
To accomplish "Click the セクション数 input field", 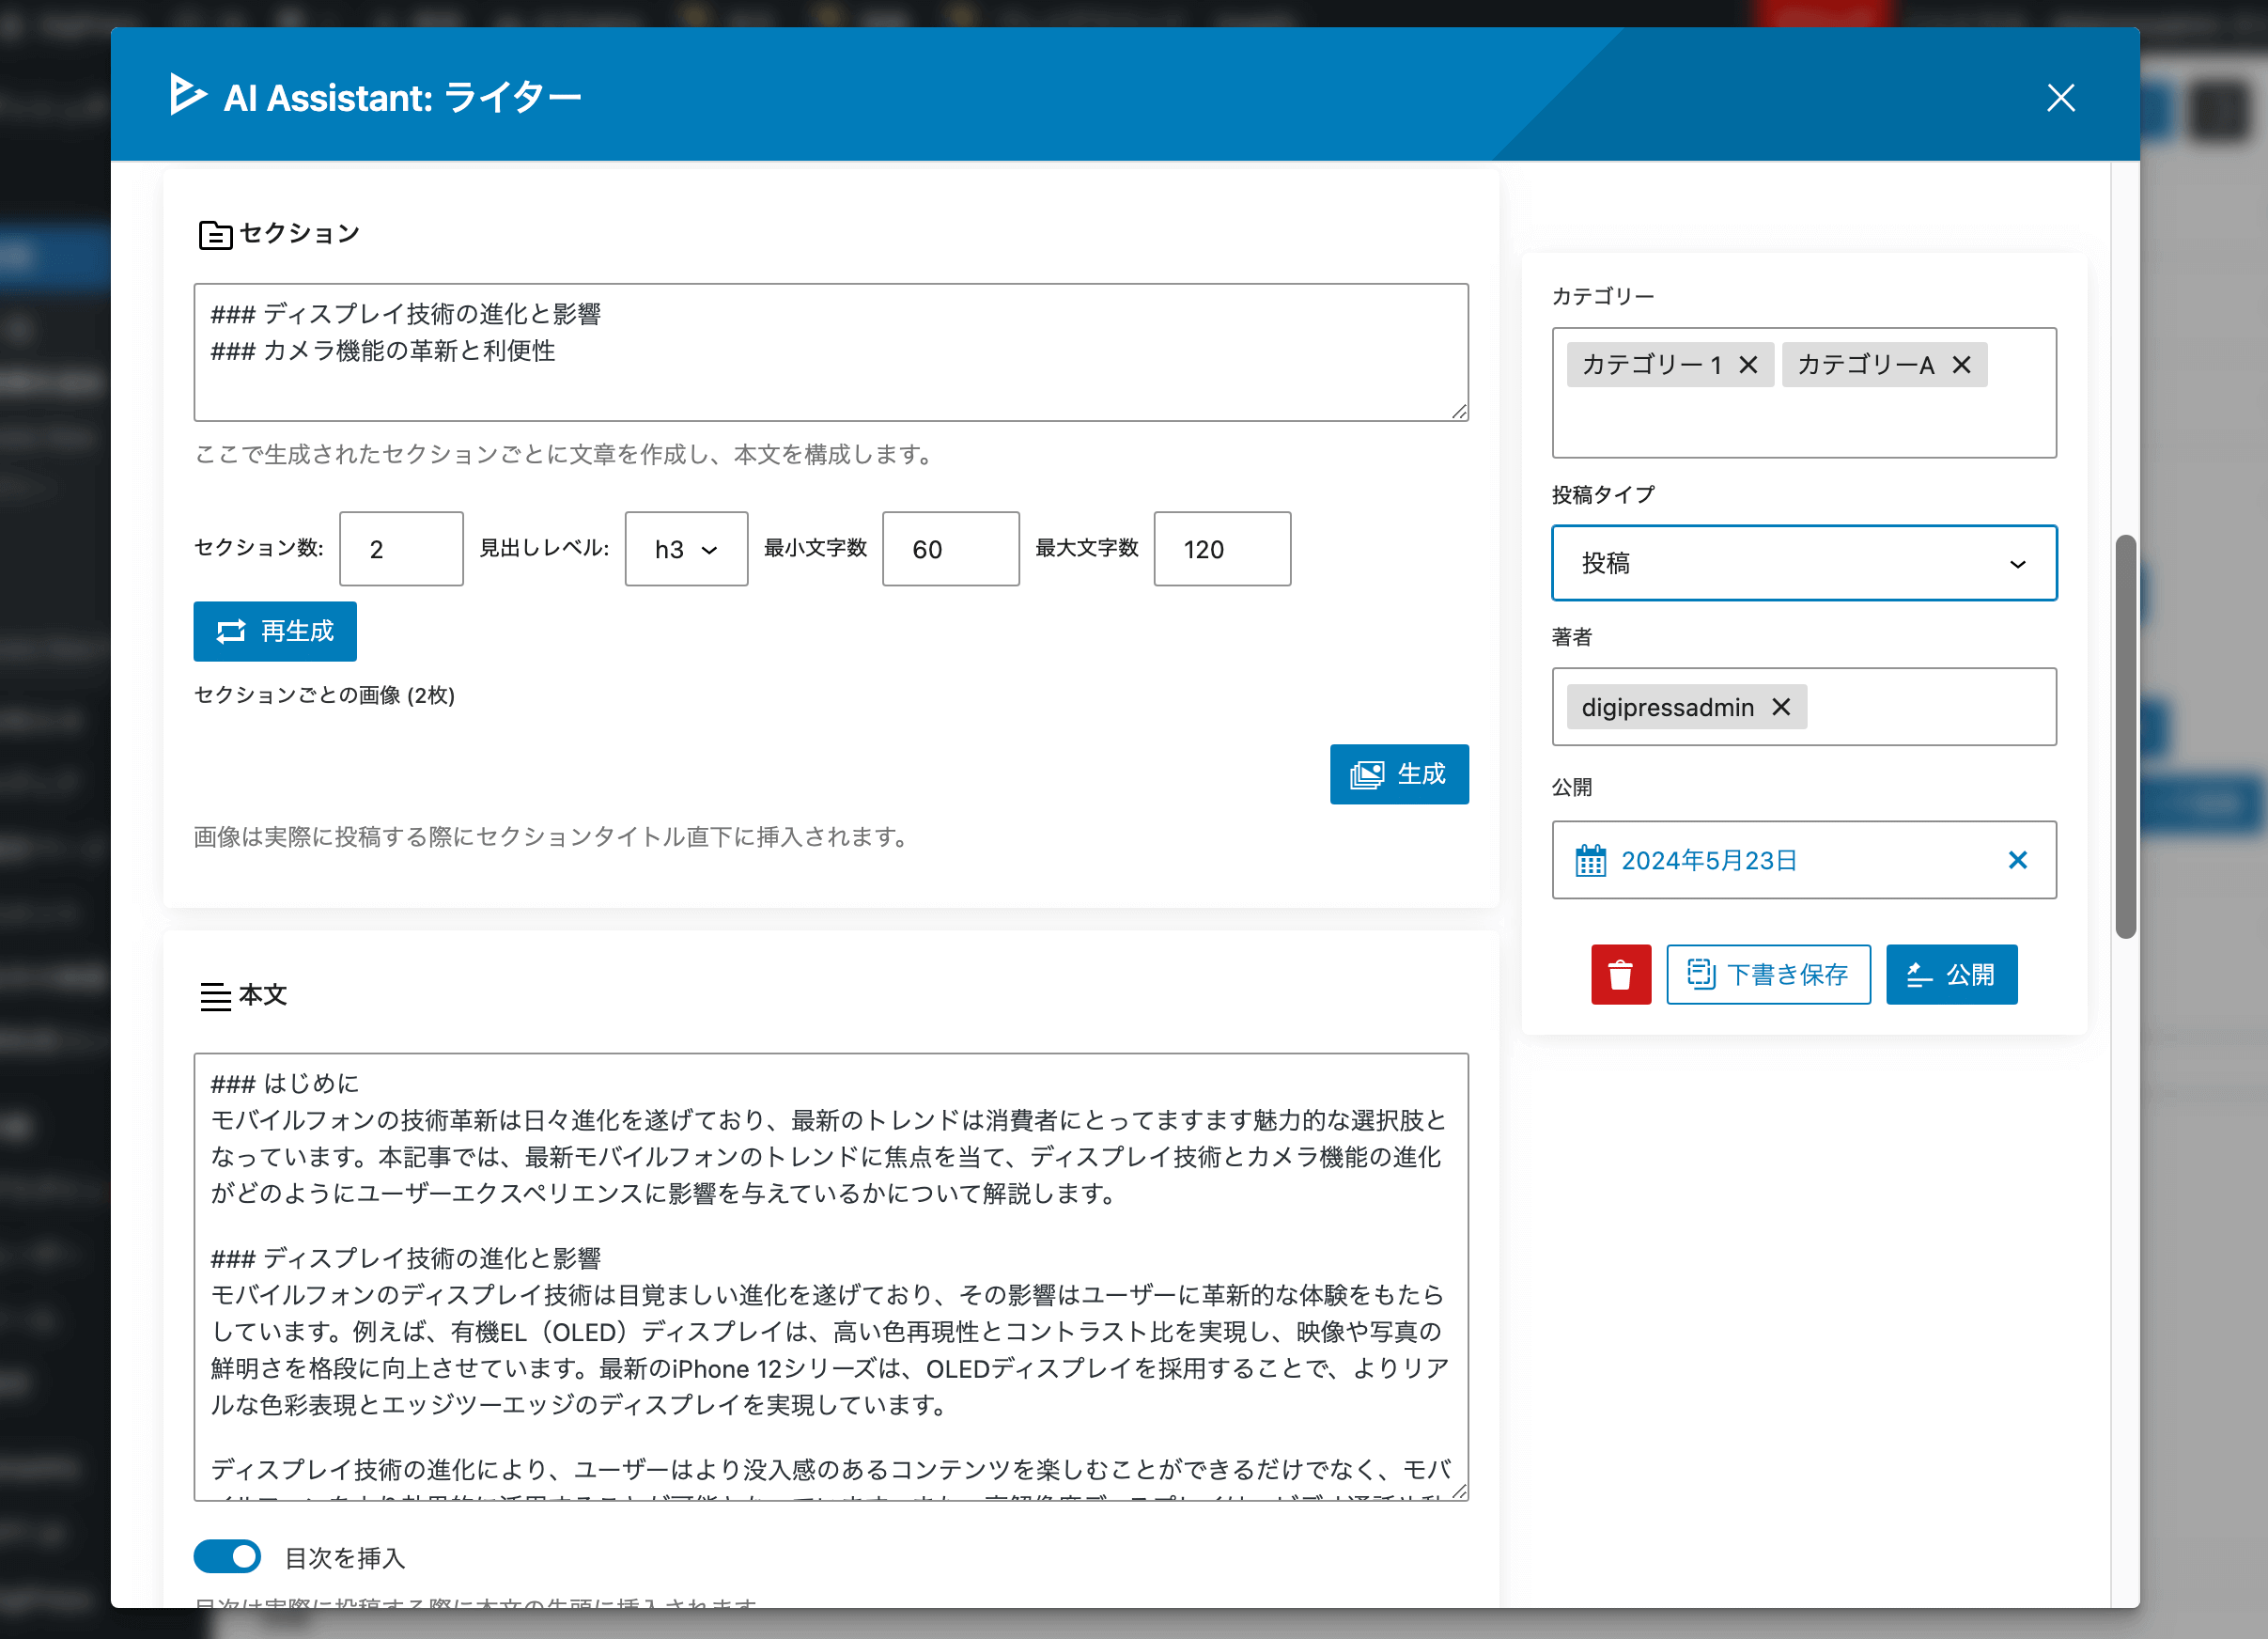I will point(401,549).
